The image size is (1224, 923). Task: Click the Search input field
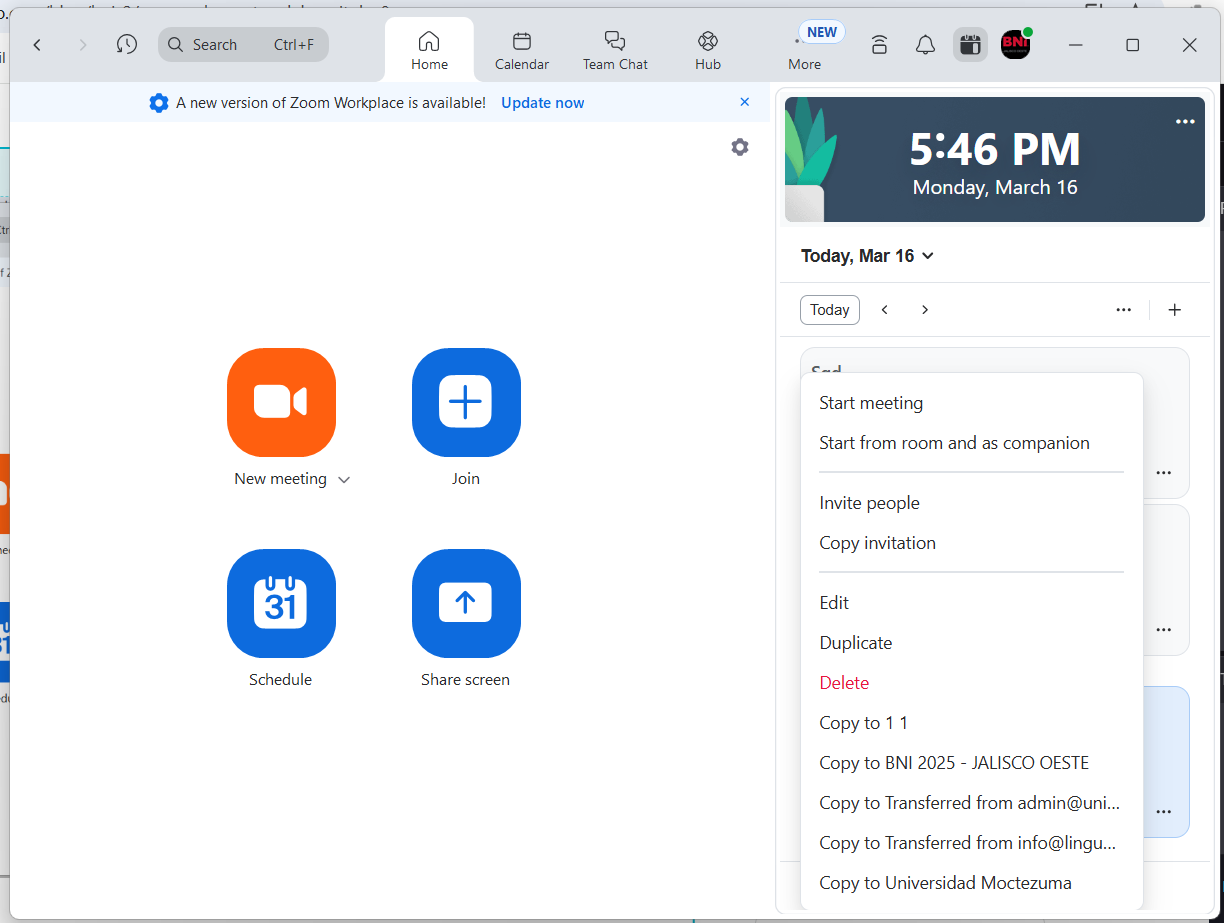243,44
